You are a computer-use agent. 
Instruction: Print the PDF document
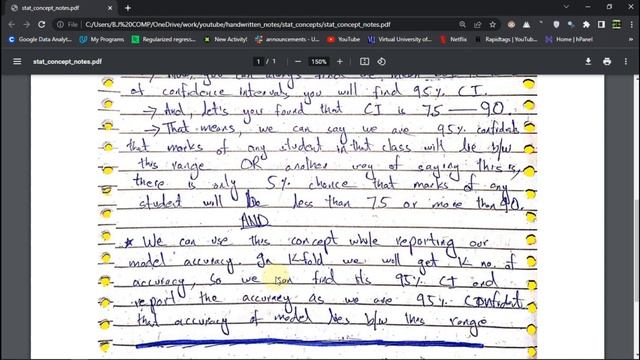[x=607, y=61]
